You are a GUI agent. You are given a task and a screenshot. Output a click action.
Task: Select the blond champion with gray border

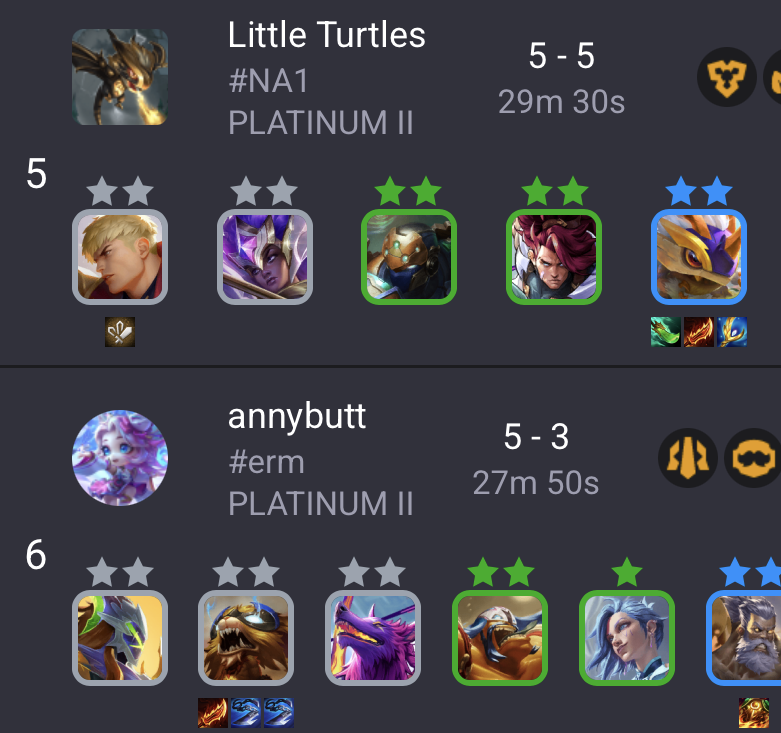click(x=120, y=256)
